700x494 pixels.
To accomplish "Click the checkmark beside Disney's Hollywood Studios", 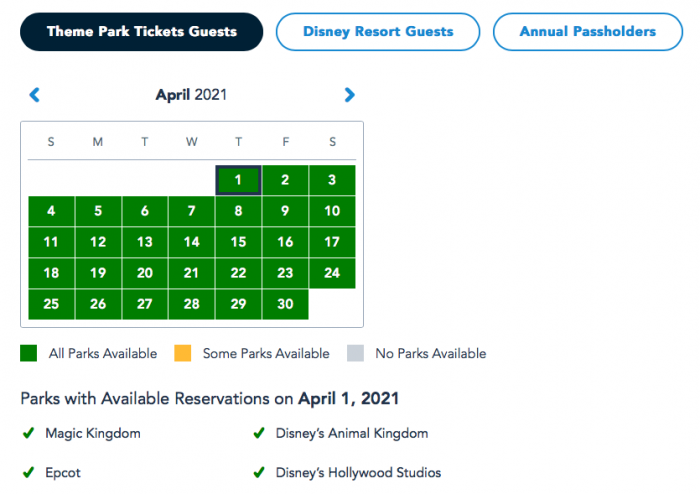I will click(x=258, y=472).
